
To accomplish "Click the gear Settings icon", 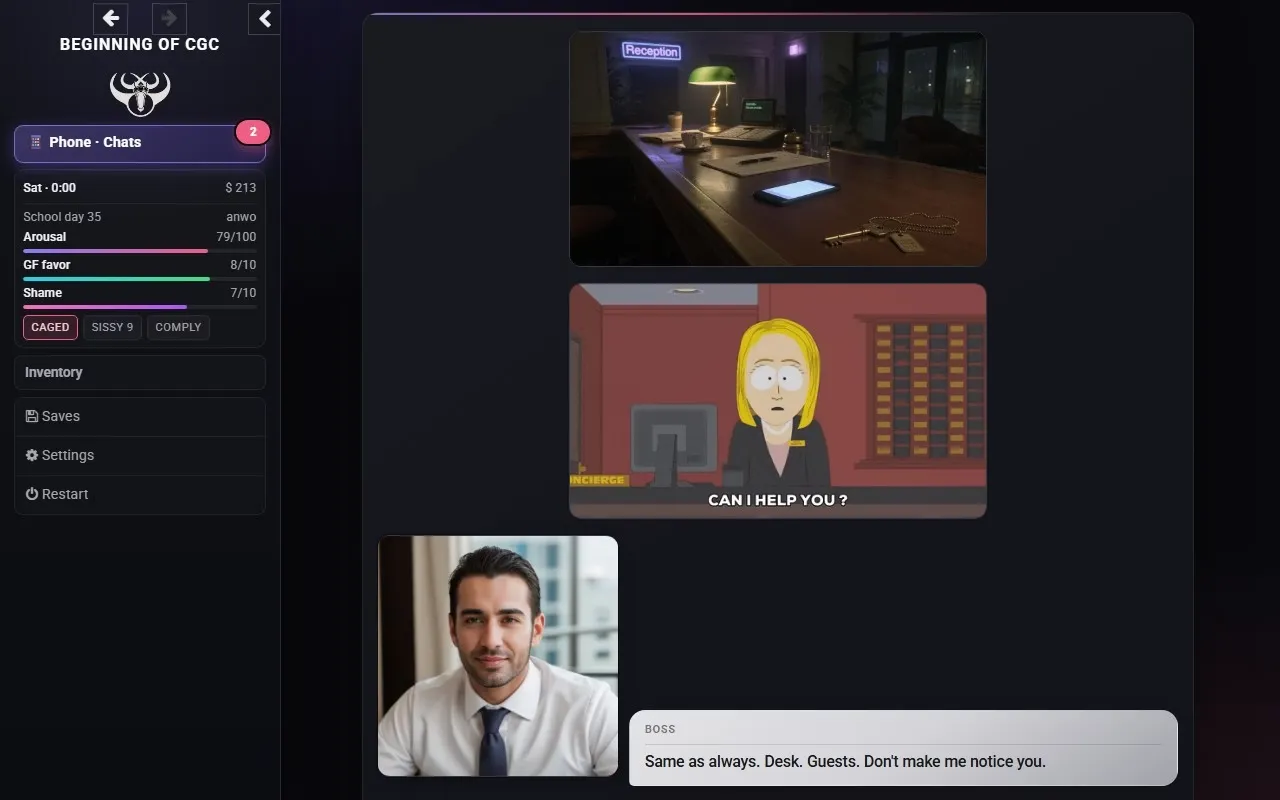I will pyautogui.click(x=32, y=455).
